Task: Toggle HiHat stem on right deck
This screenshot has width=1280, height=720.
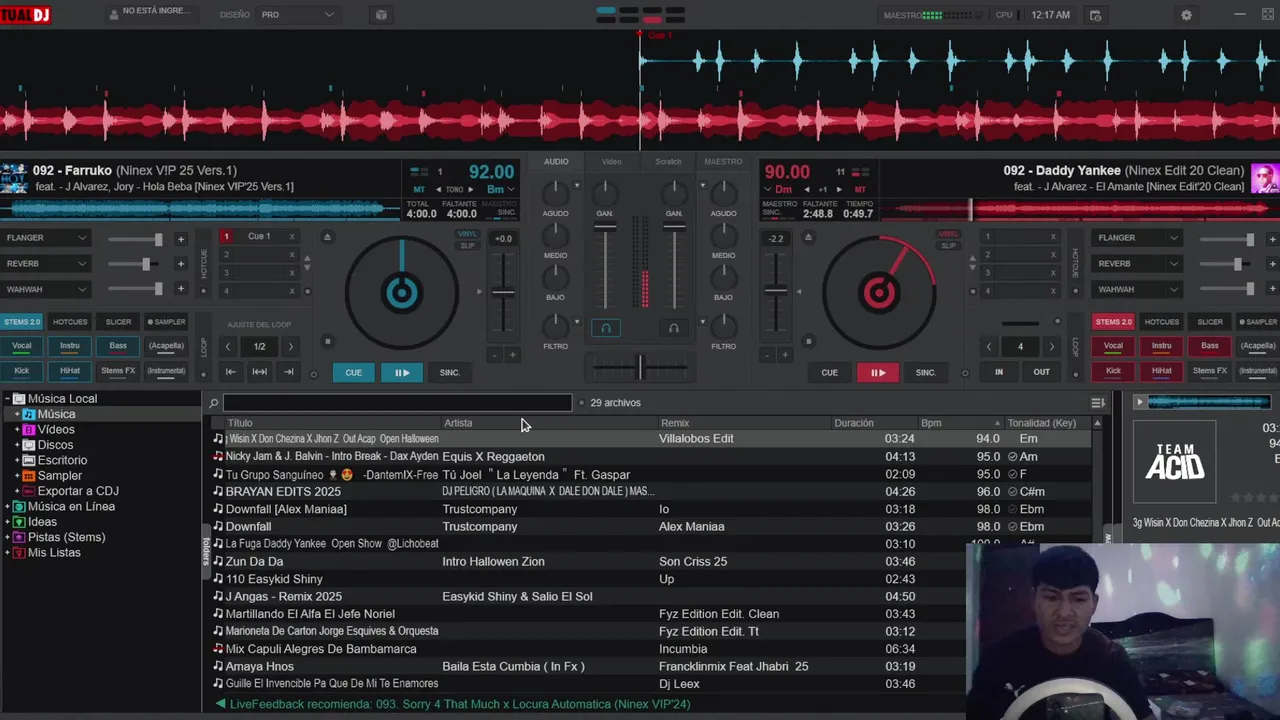Action: [1161, 371]
